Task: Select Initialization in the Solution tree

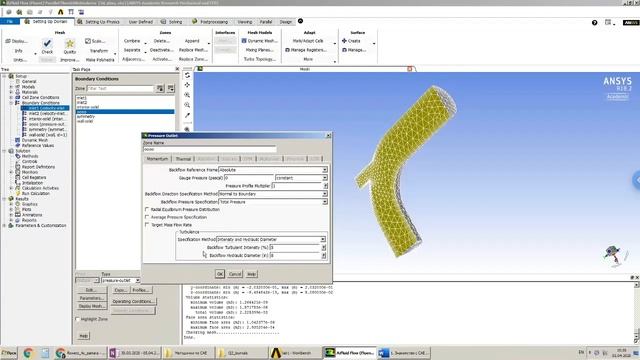Action: coord(33,183)
